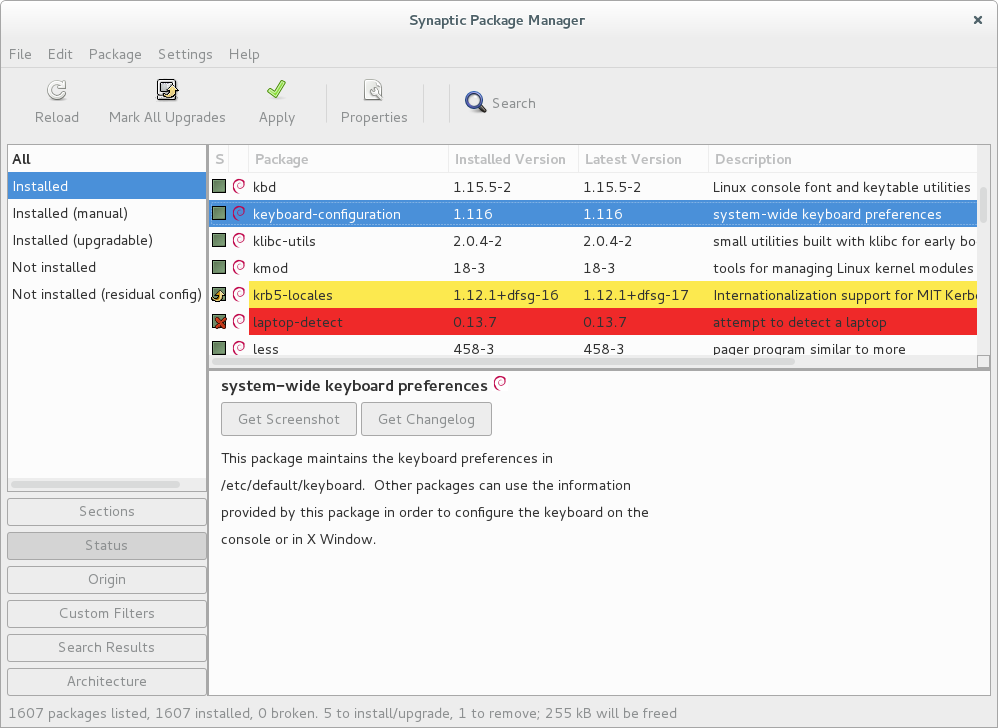This screenshot has width=998, height=728.
Task: Click the Debian swirl icon beside kmod
Action: [239, 267]
